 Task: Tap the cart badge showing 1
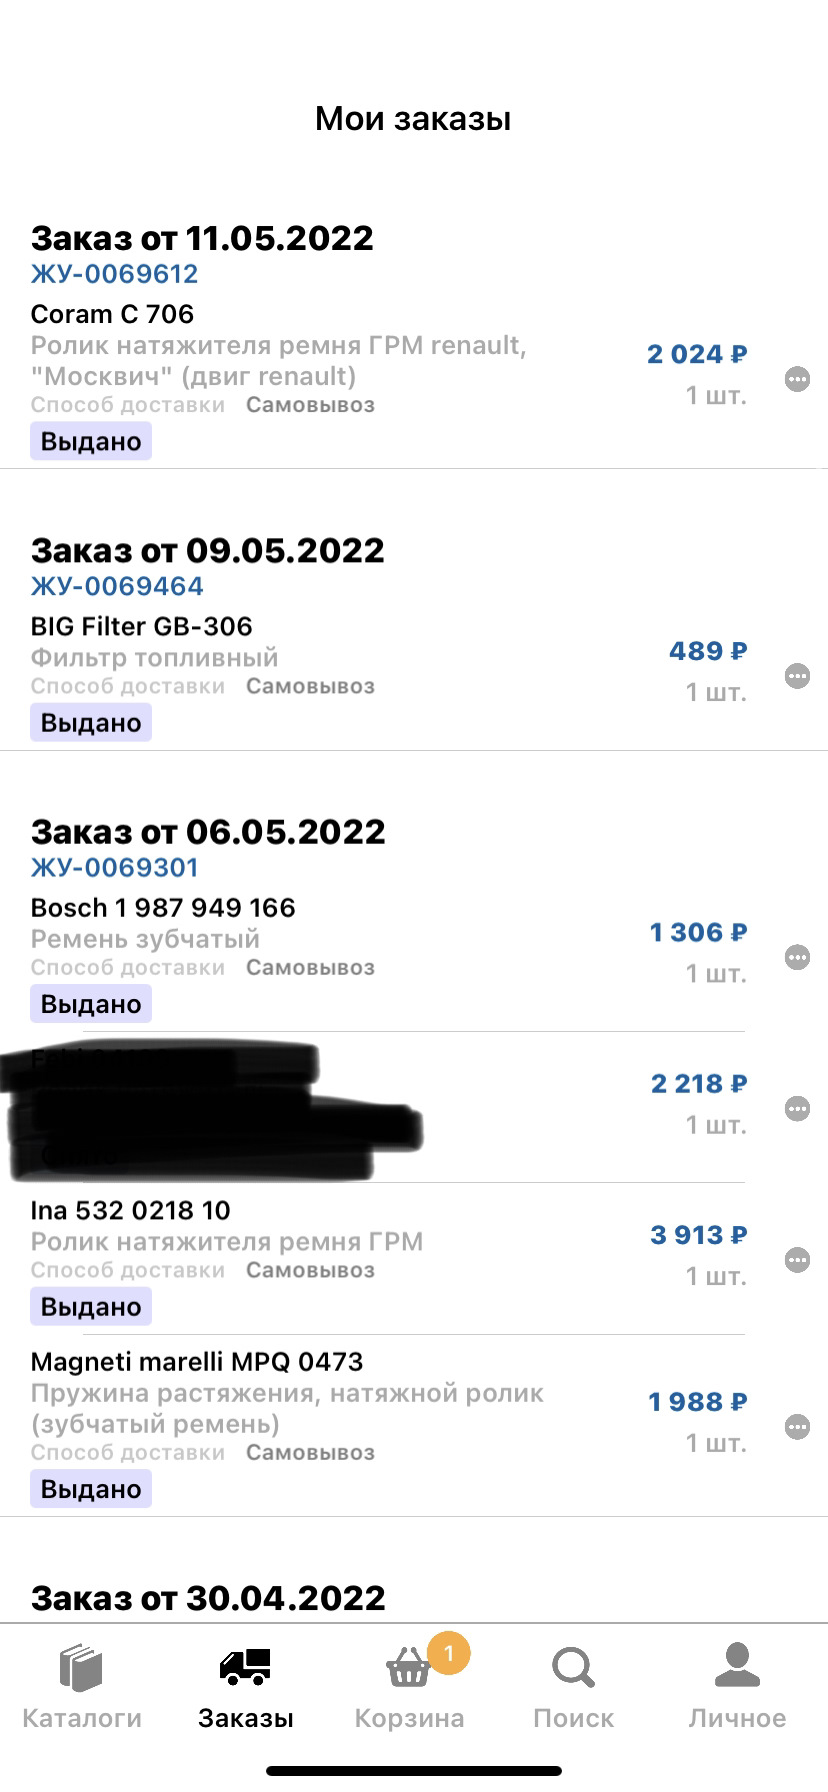tap(449, 1652)
